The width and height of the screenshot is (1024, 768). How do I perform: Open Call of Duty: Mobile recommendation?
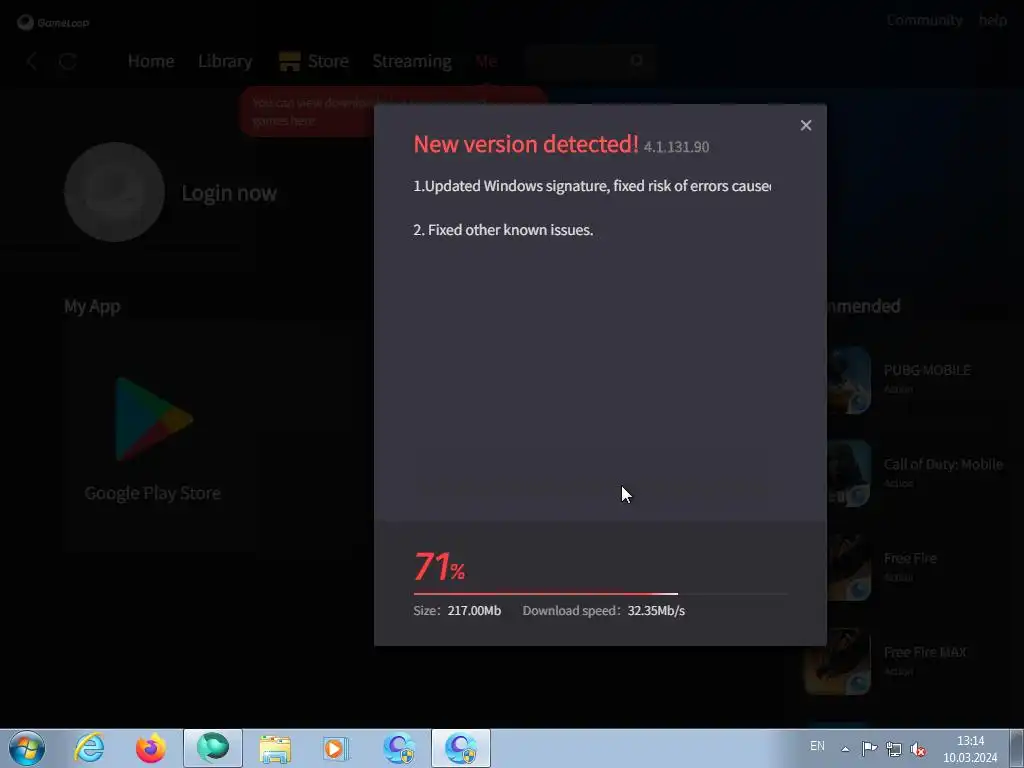coord(943,464)
